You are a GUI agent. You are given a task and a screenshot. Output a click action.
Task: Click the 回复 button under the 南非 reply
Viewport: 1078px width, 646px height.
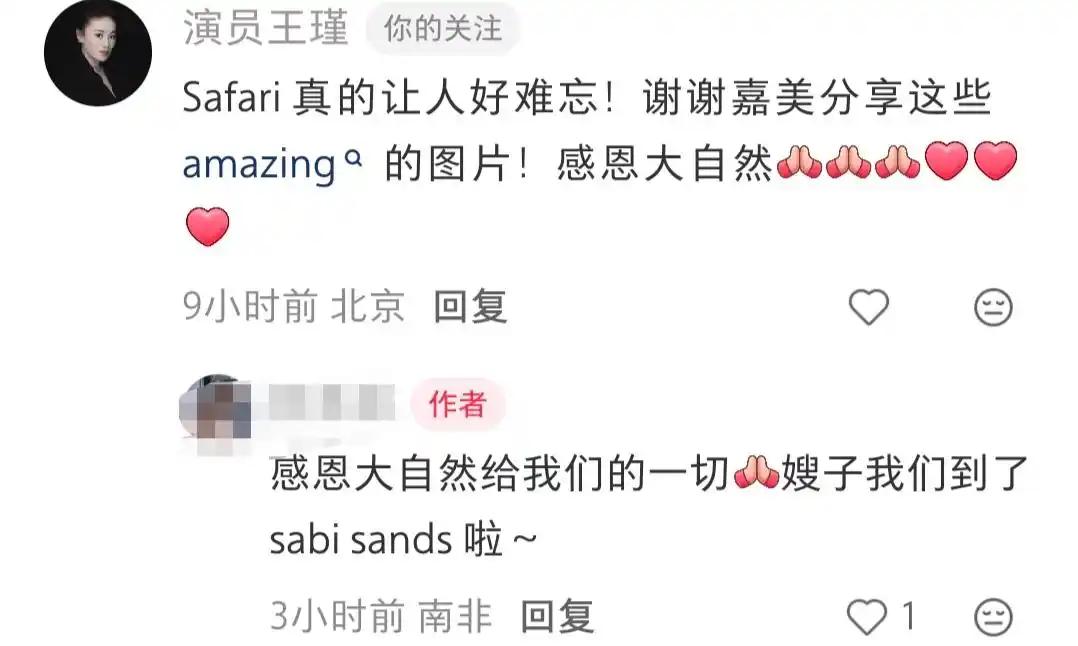click(x=558, y=616)
